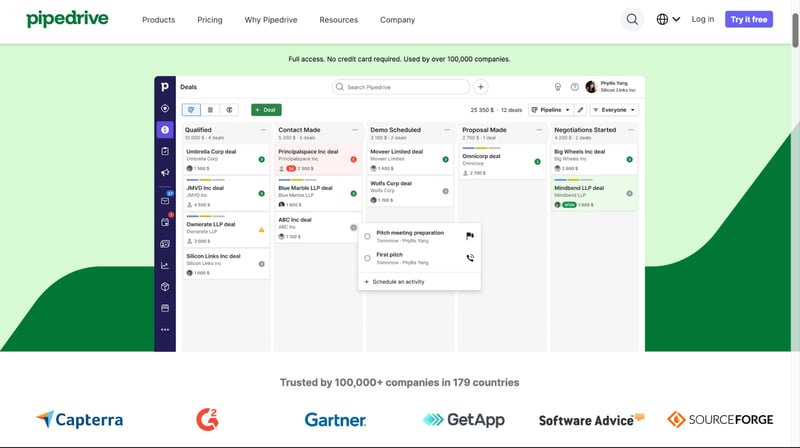The height and width of the screenshot is (448, 800).
Task: Open Big Wheels Inc deal card
Action: (x=594, y=160)
